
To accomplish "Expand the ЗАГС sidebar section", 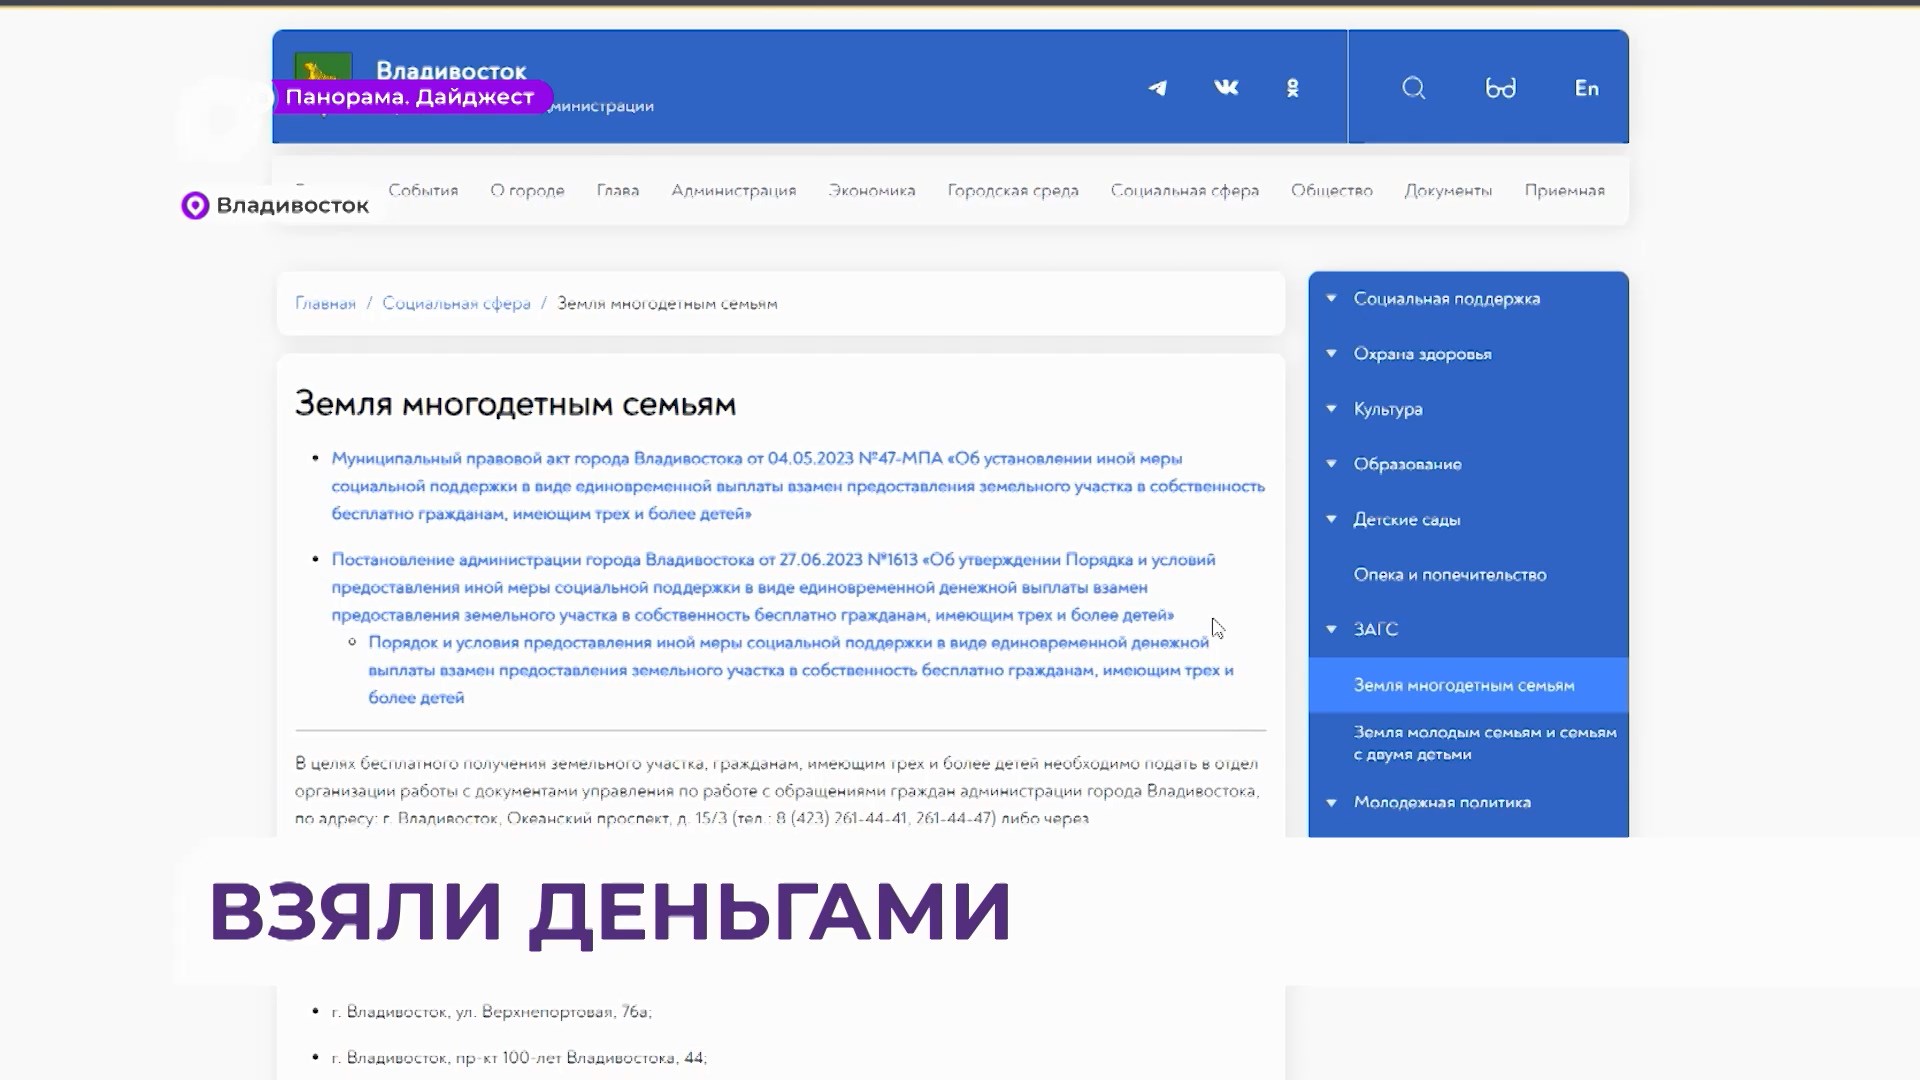I will [1331, 629].
